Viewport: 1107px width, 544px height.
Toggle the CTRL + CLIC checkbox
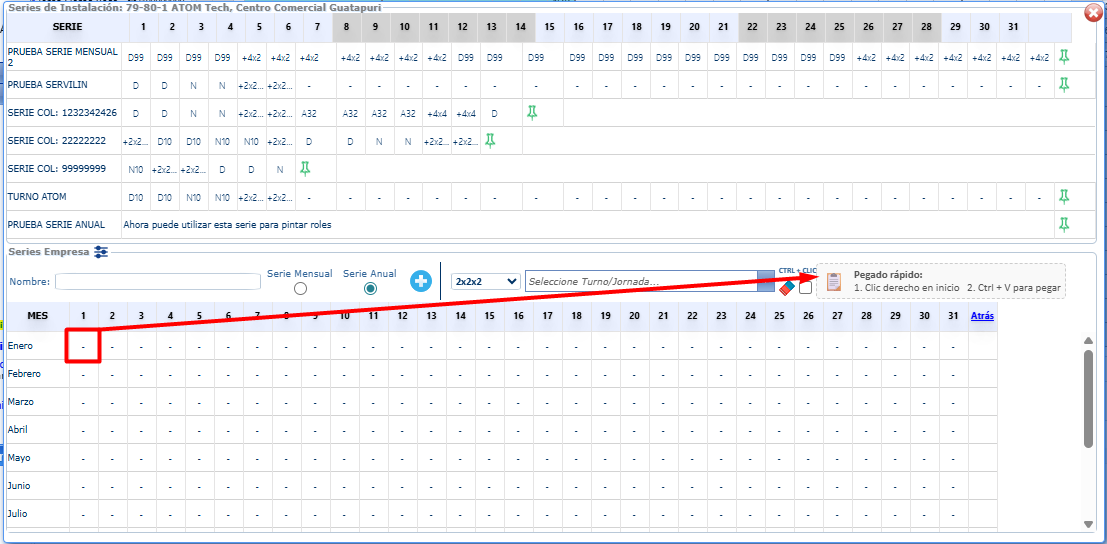[805, 289]
